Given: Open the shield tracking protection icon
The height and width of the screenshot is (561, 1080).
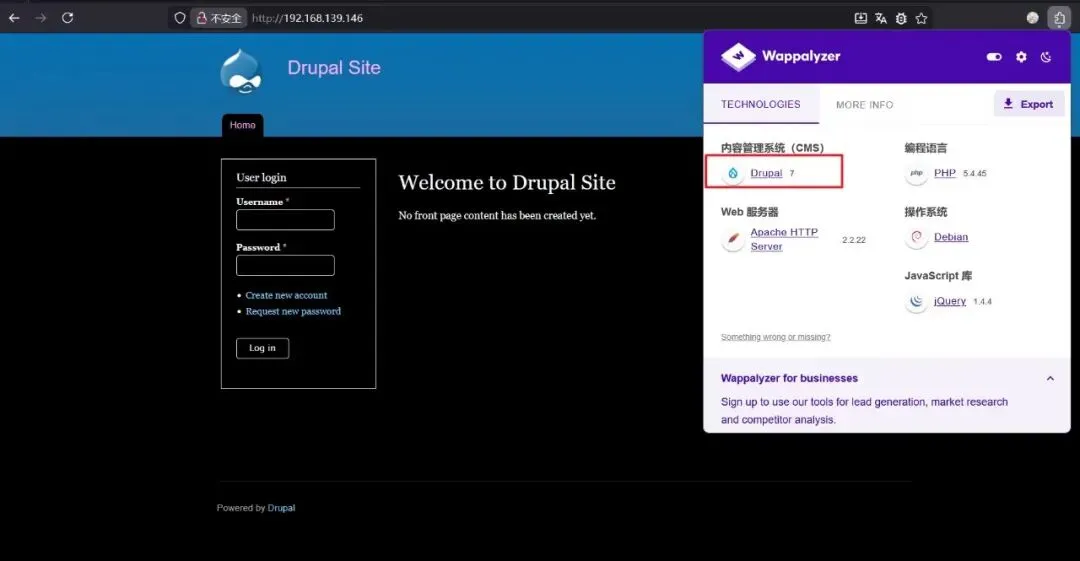Looking at the screenshot, I should (x=180, y=18).
